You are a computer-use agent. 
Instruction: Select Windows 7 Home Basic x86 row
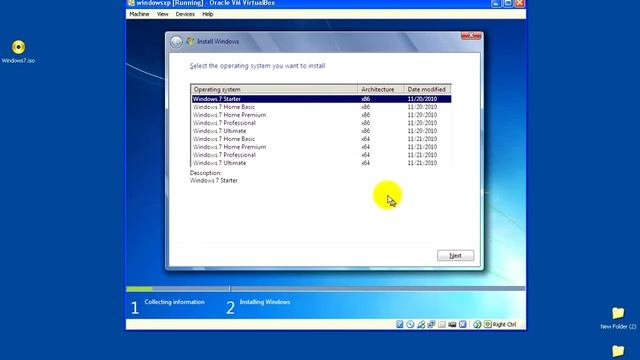point(321,107)
